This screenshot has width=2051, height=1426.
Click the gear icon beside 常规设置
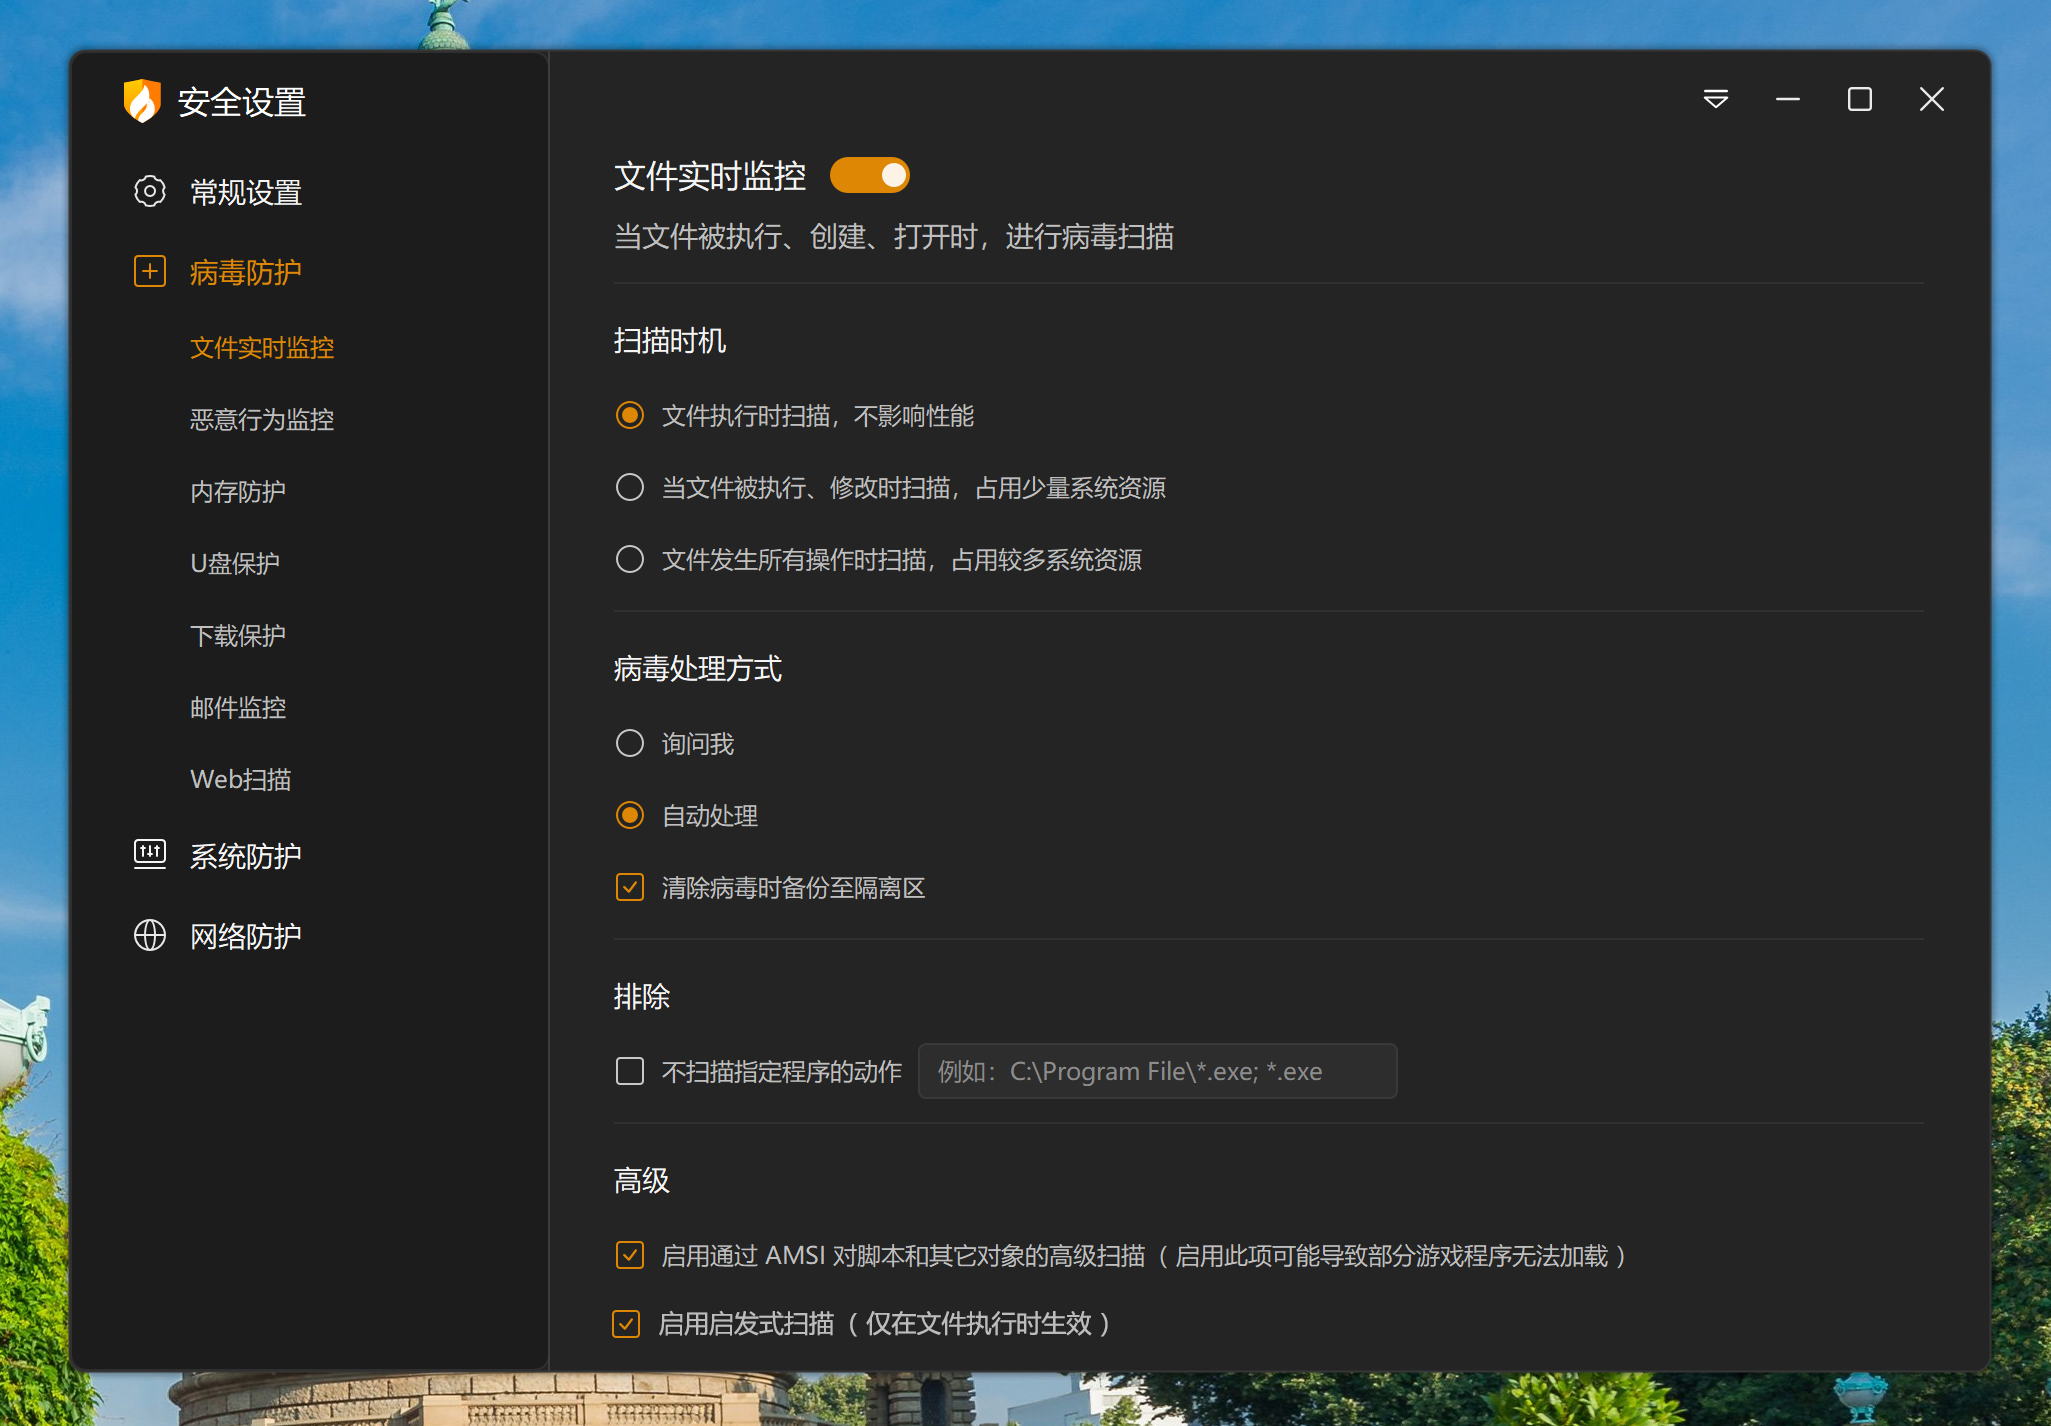click(x=150, y=192)
